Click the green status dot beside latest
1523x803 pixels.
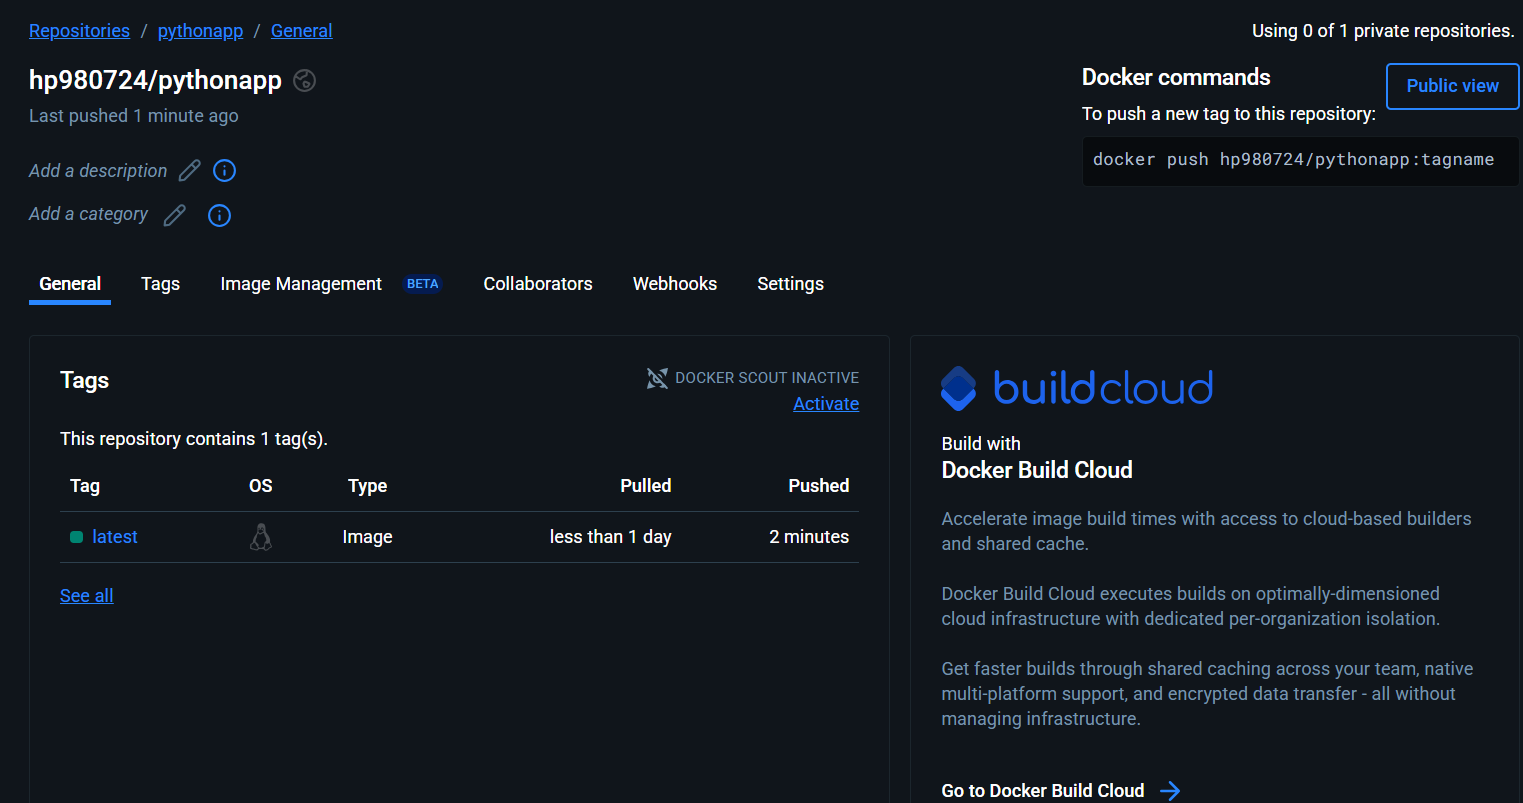pyautogui.click(x=76, y=537)
